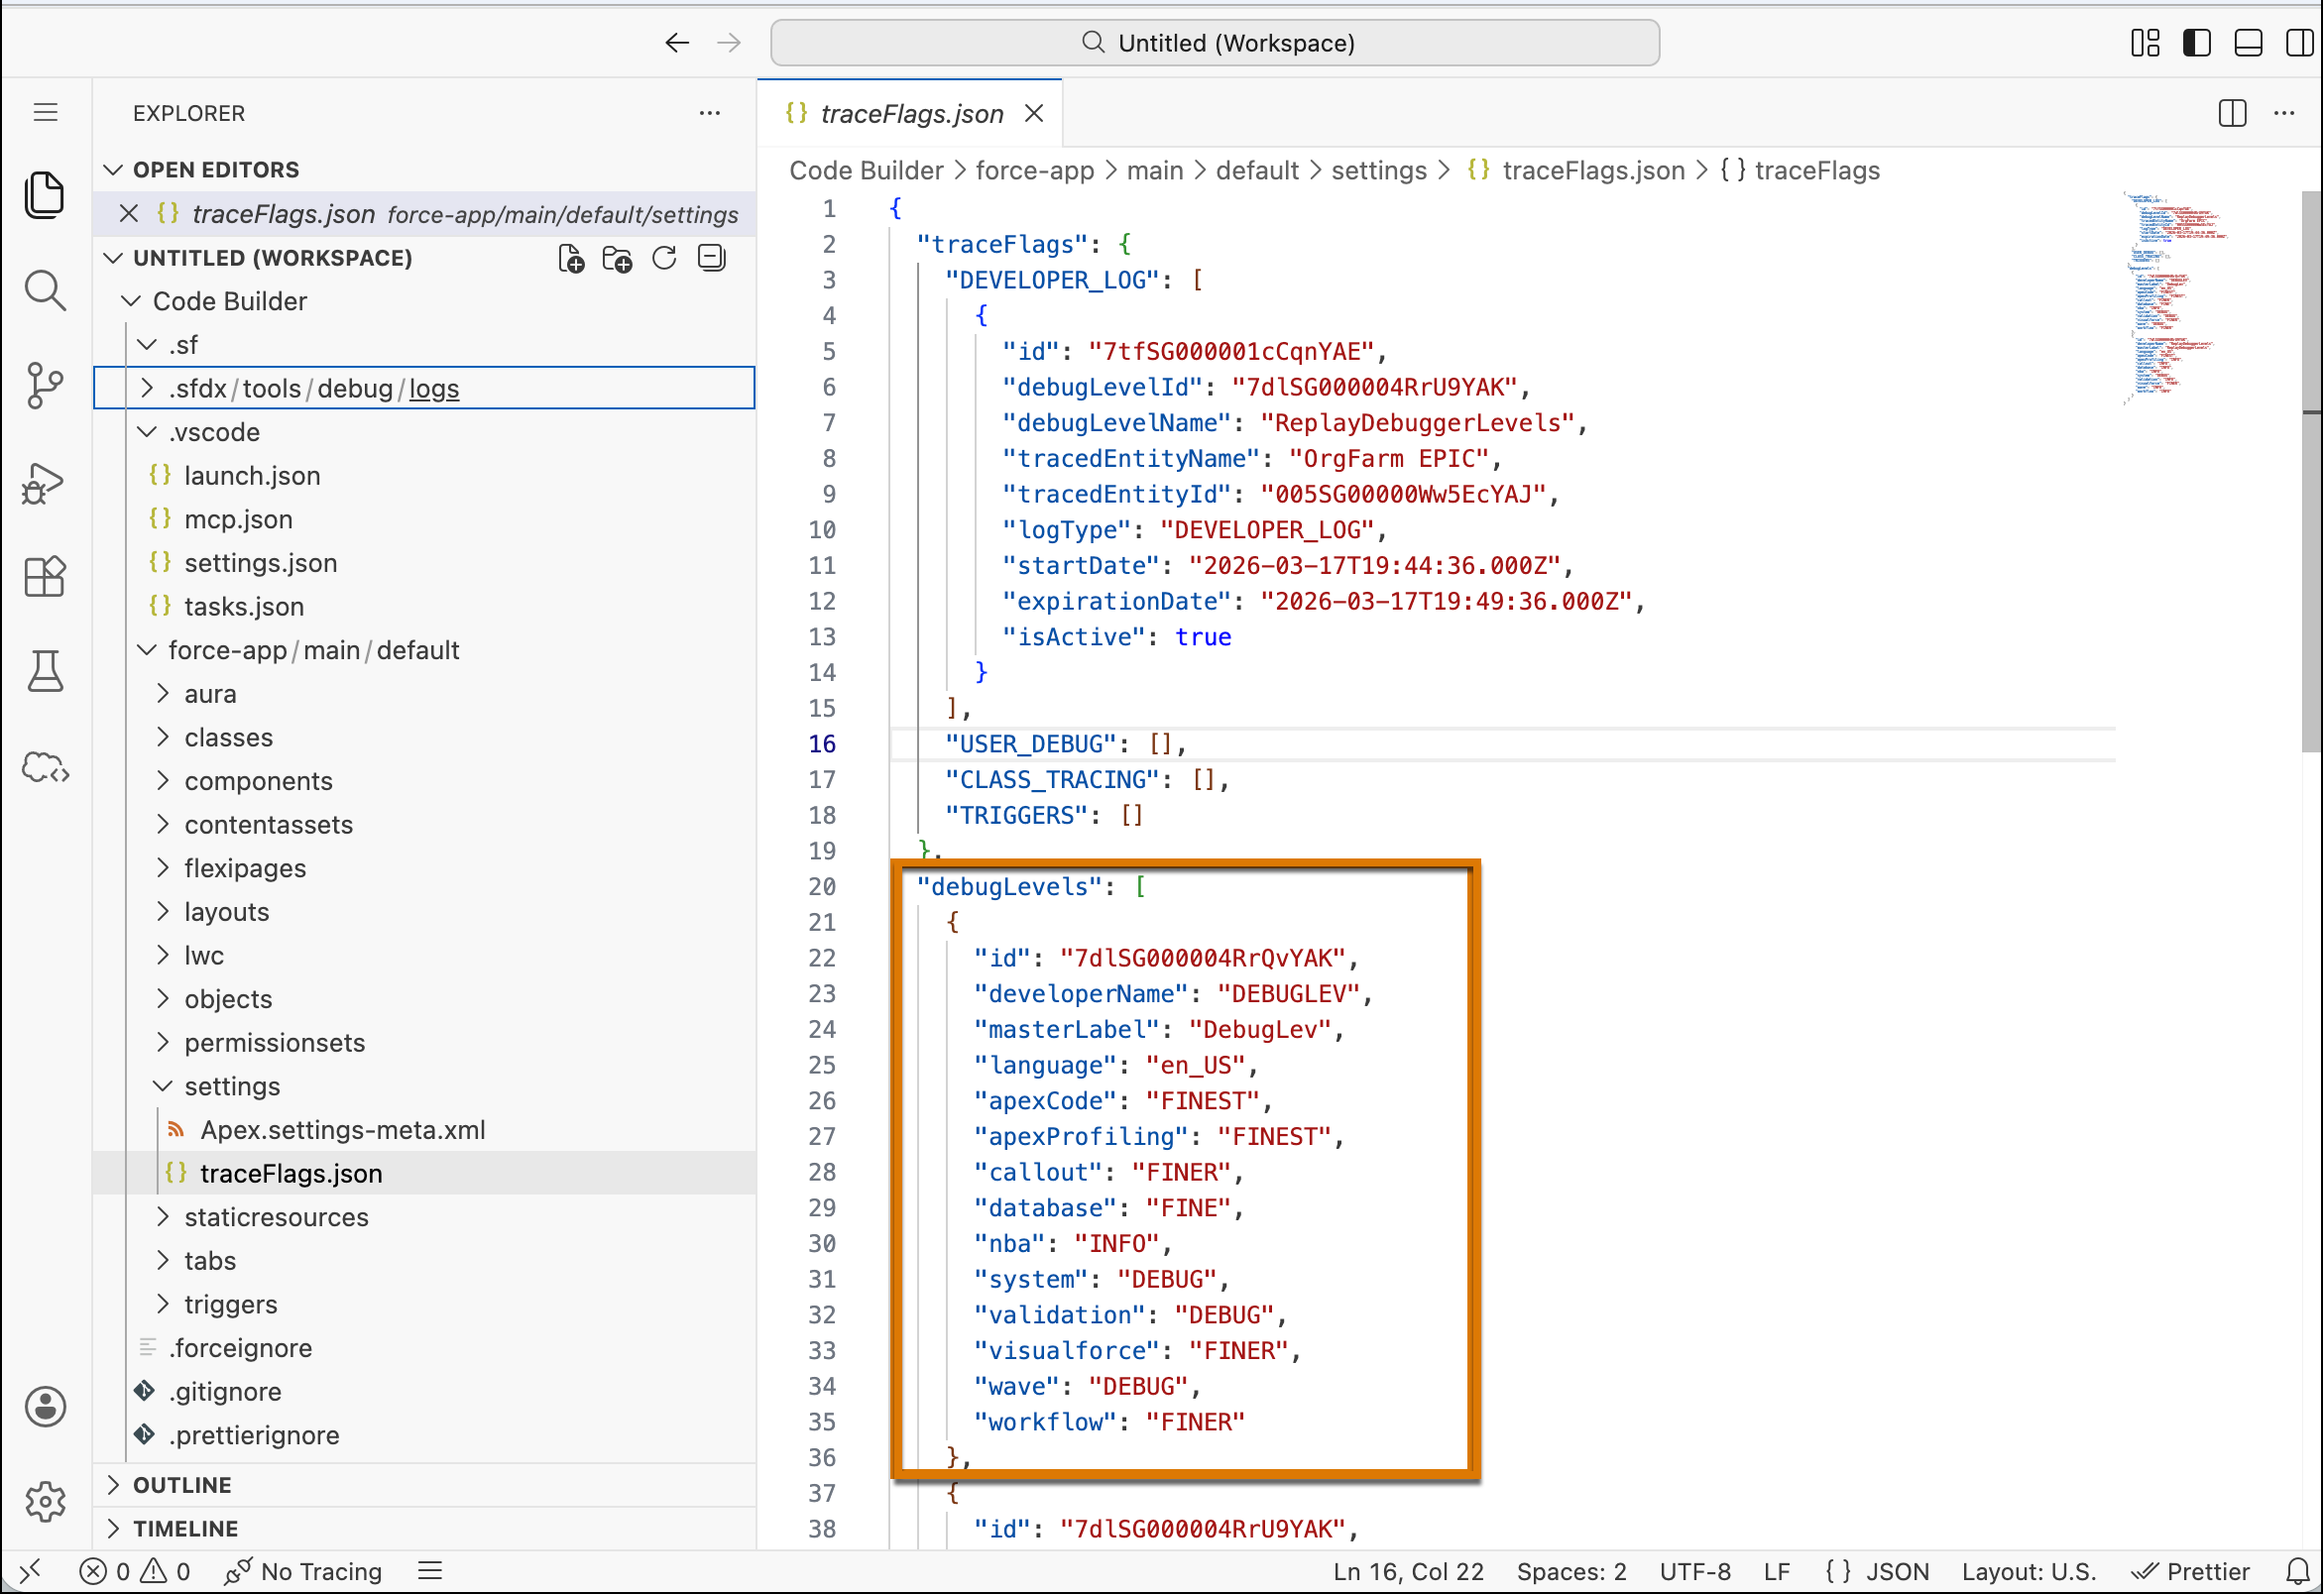Open launch.json in the file tree
Image resolution: width=2324 pixels, height=1594 pixels.
[x=252, y=476]
